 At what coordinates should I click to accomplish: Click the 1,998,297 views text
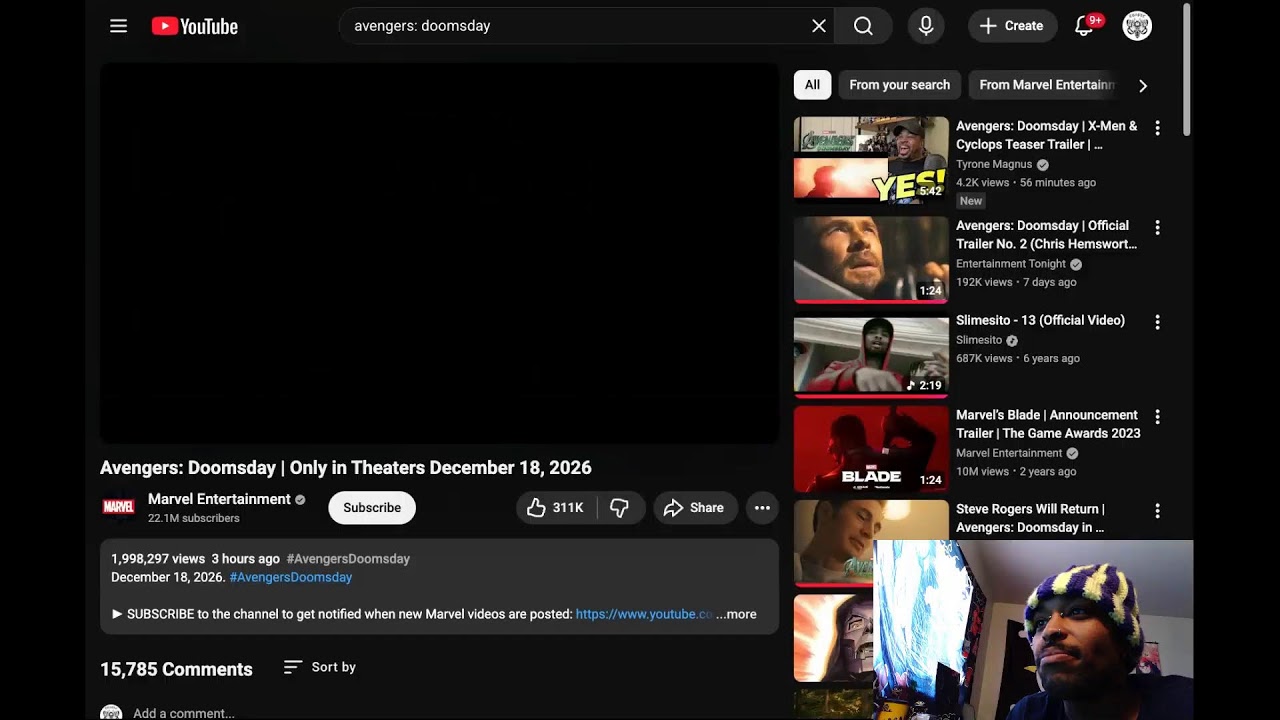(x=158, y=559)
